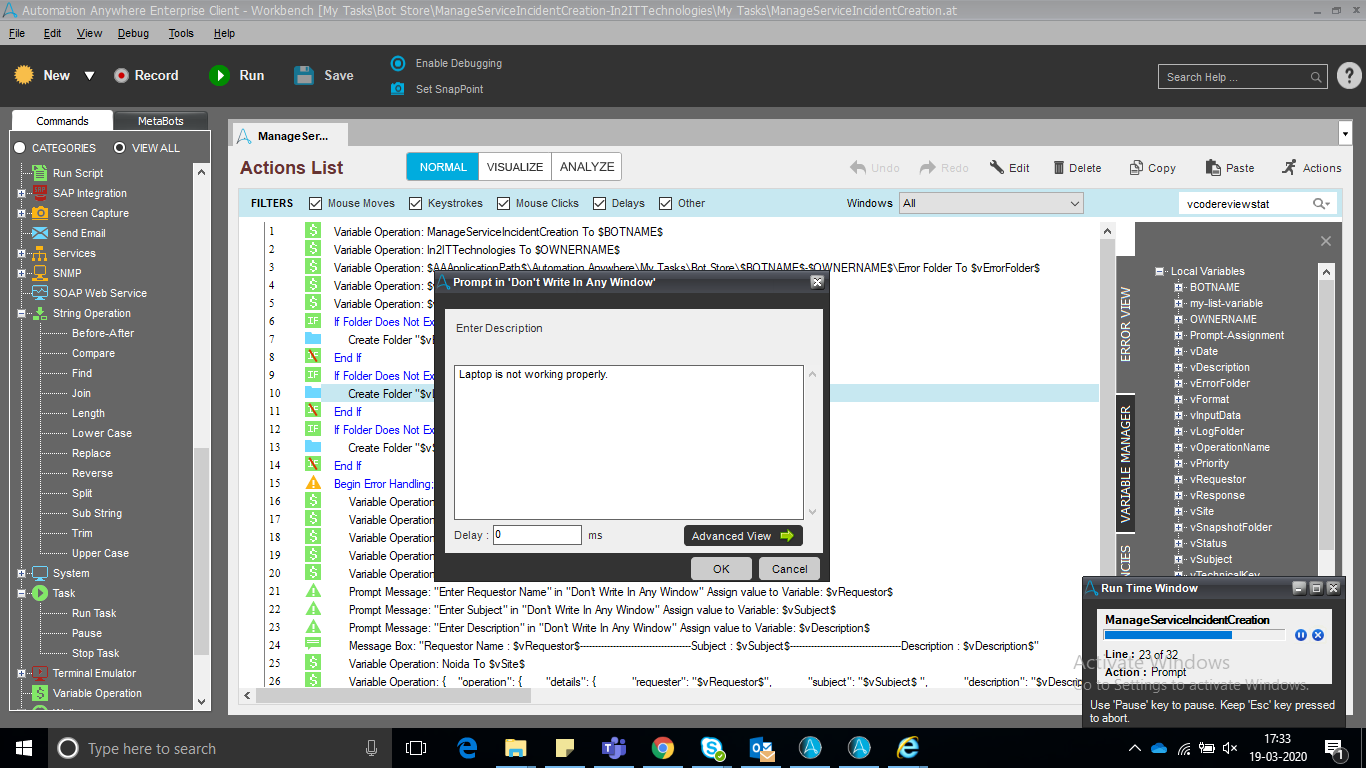This screenshot has height=768, width=1366.
Task: Select the Variable Operation command in Commands panel
Action: pyautogui.click(x=97, y=693)
